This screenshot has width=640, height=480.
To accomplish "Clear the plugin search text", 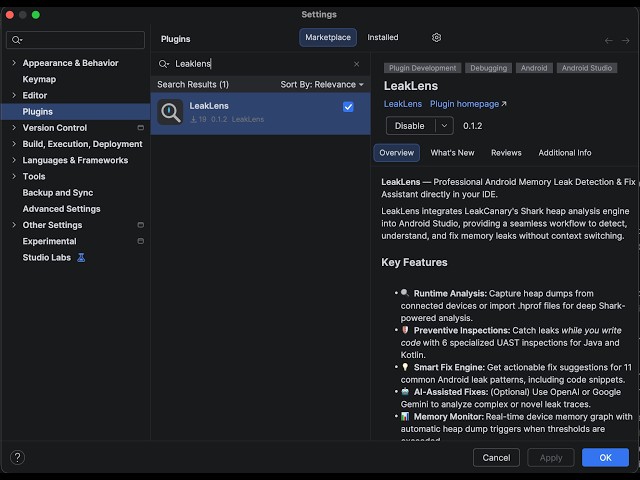I will [x=356, y=64].
